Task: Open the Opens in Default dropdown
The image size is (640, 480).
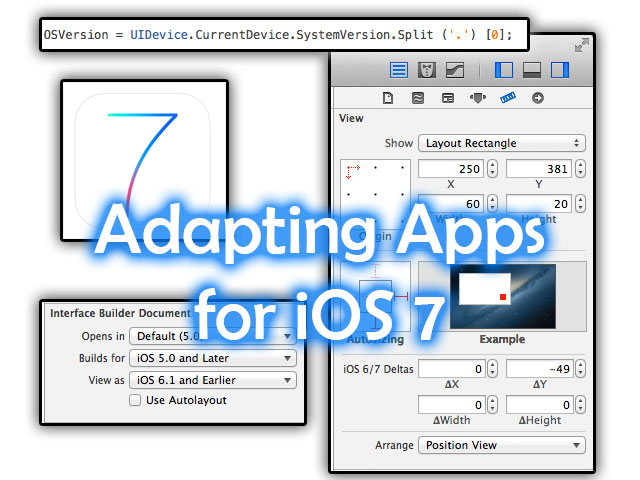Action: pos(213,336)
